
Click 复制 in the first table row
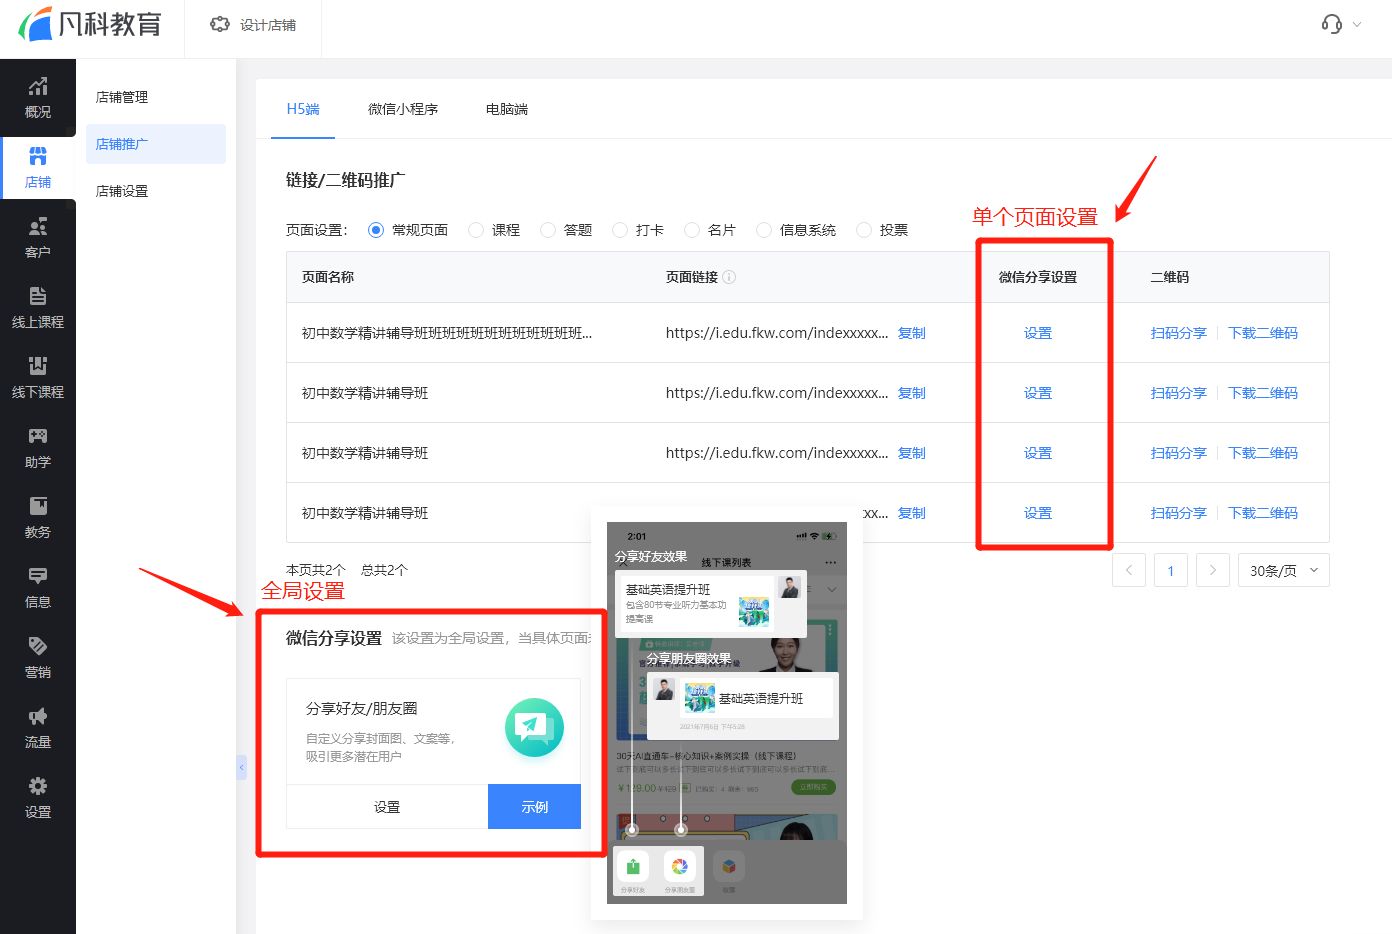[x=912, y=333]
